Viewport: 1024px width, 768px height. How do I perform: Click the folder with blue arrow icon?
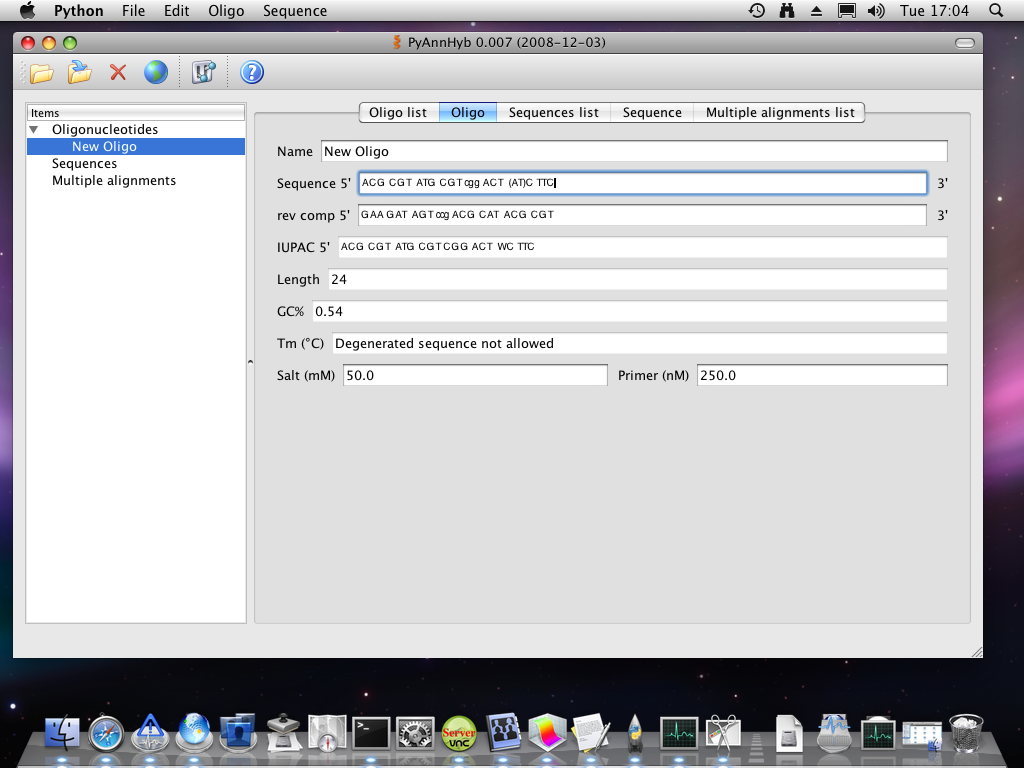(80, 73)
